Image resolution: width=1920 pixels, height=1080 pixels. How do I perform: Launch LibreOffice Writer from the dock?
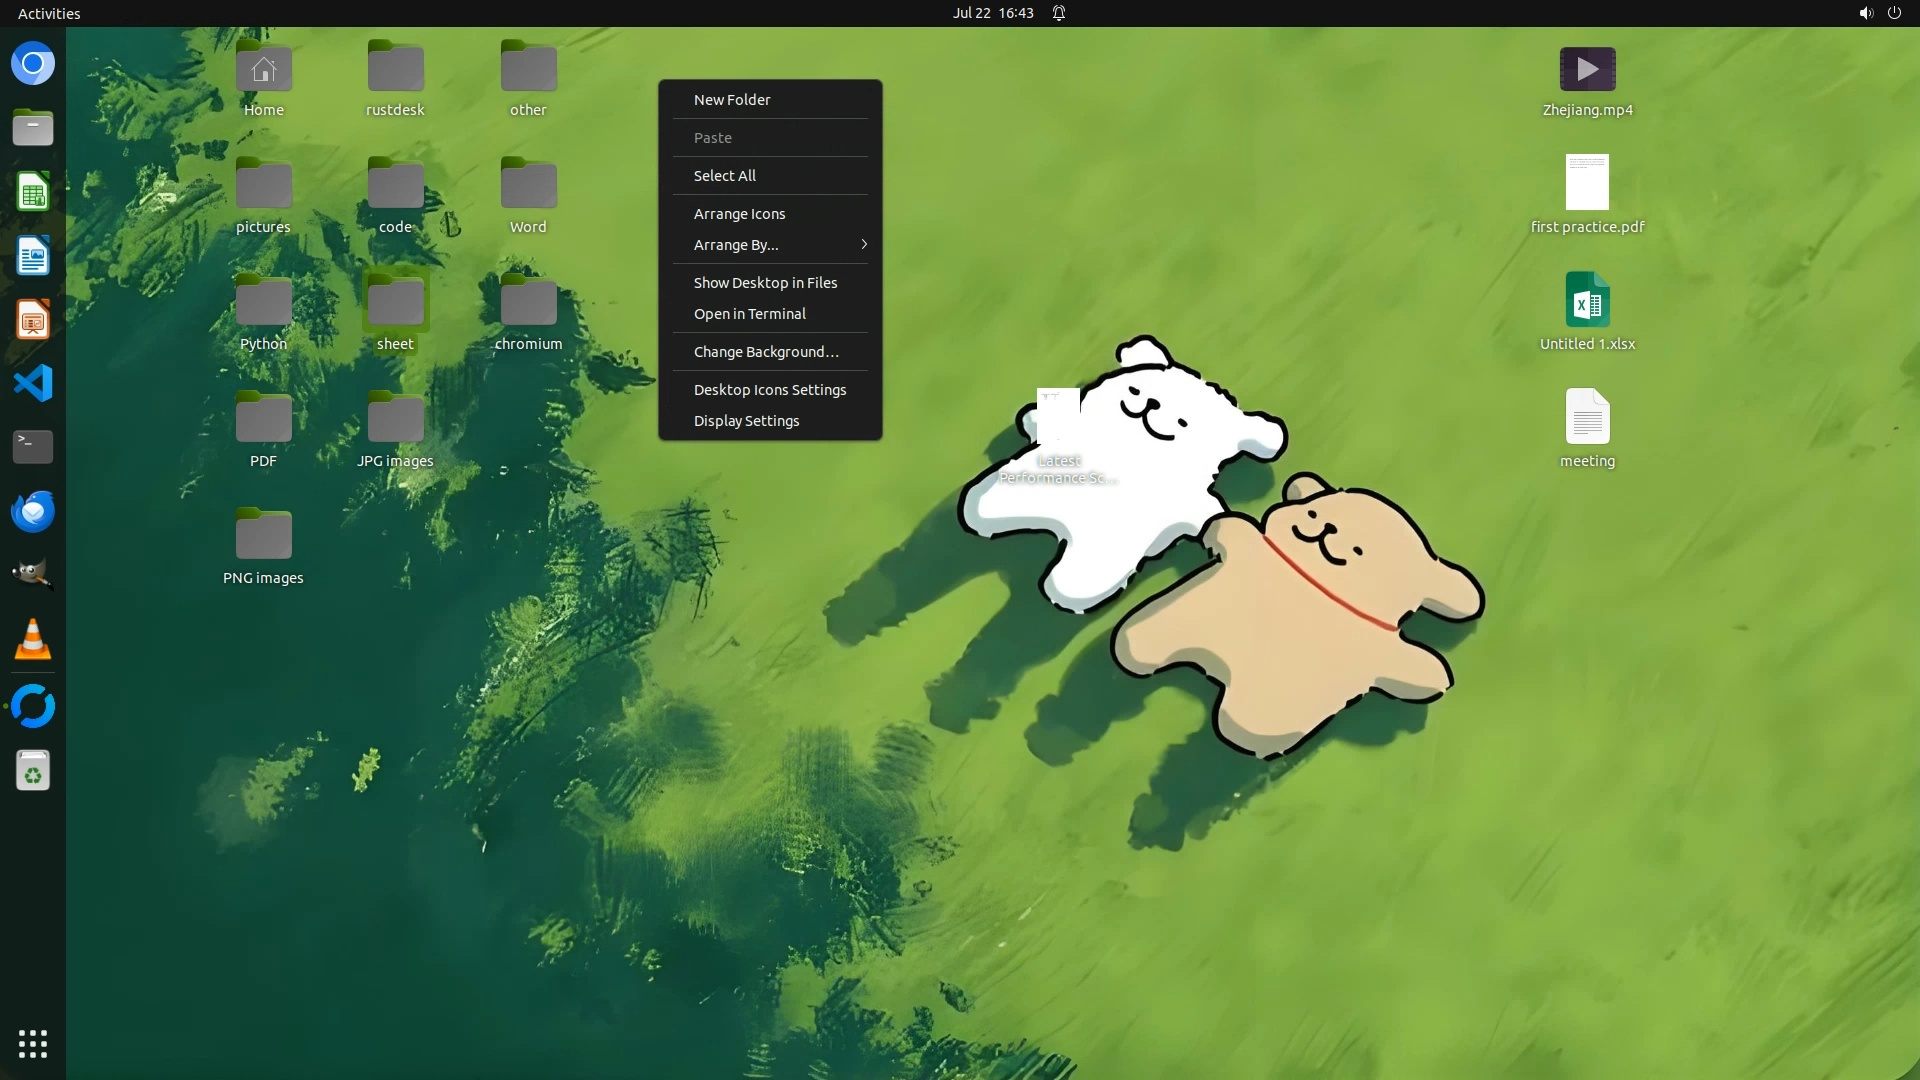click(x=33, y=256)
